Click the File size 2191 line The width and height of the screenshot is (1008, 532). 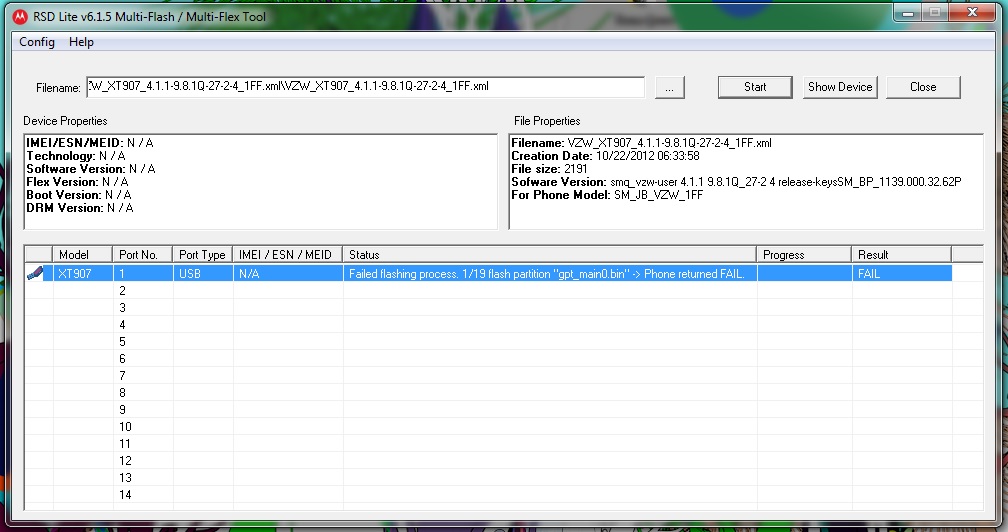(550, 169)
